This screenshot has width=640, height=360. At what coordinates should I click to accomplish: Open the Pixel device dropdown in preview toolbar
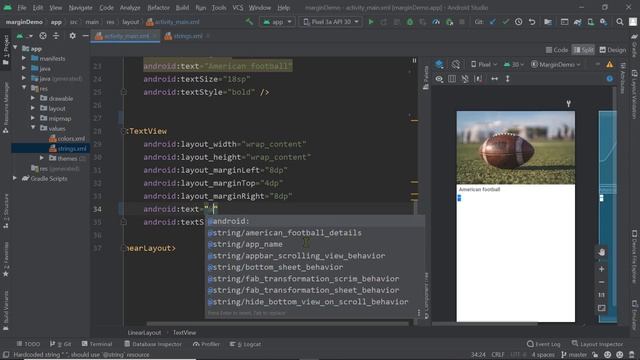pyautogui.click(x=484, y=64)
